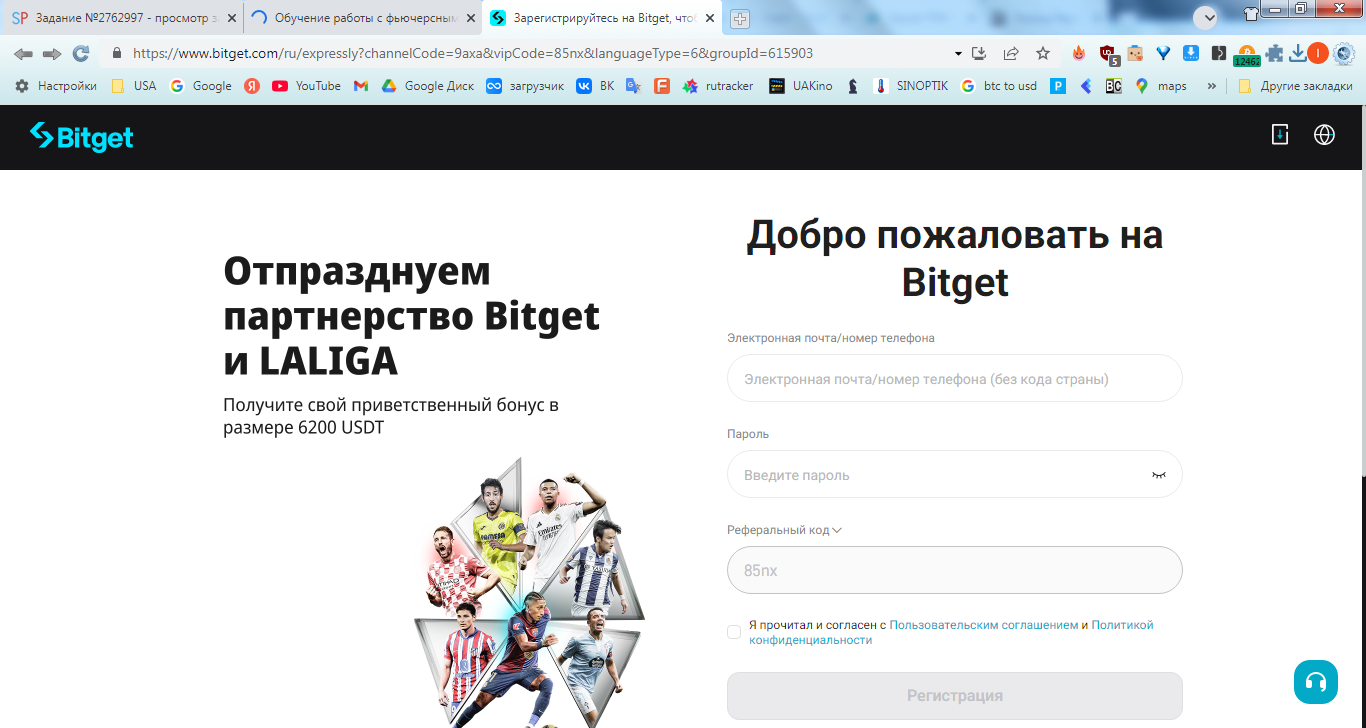Open the blue P bookmark icon
This screenshot has height=728, width=1366.
[1058, 86]
